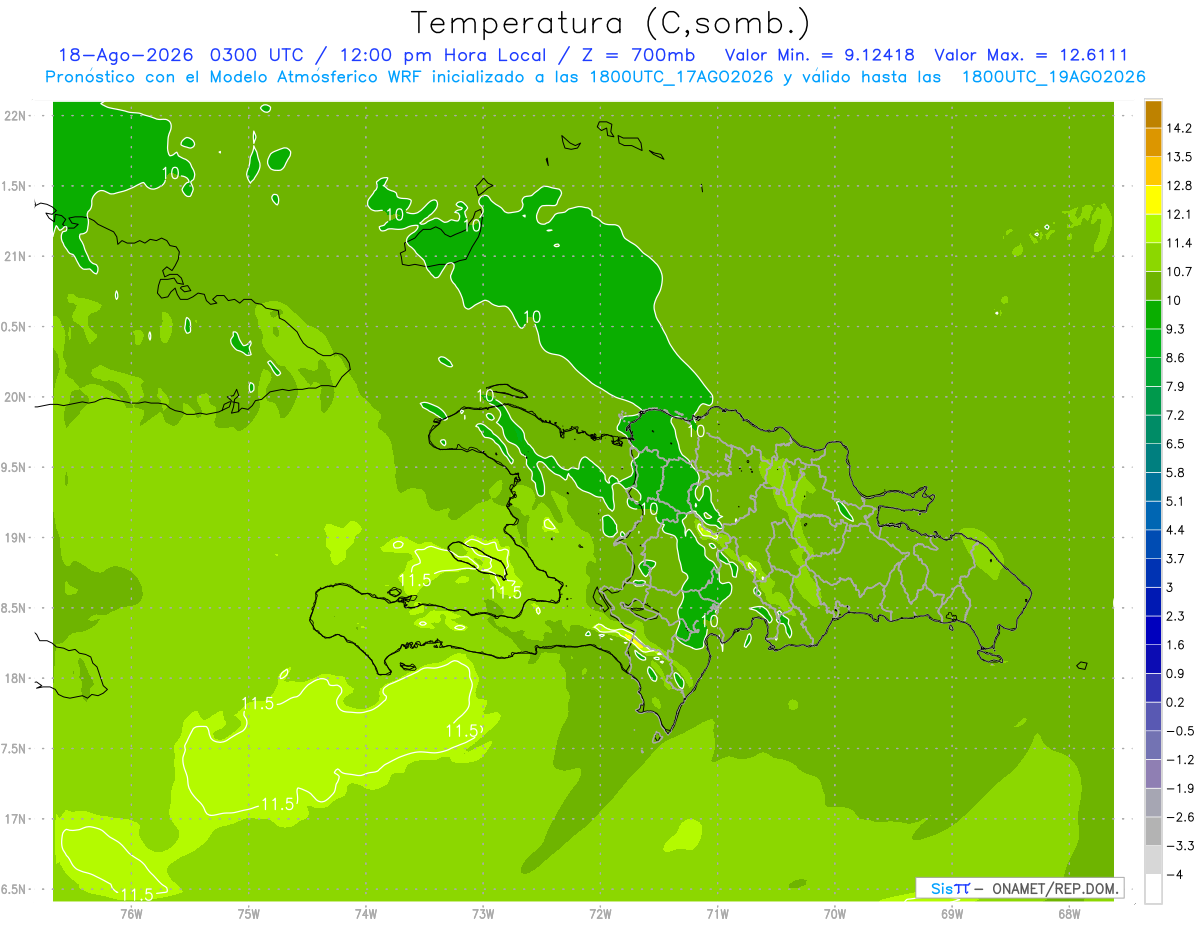The height and width of the screenshot is (927, 1200).
Task: Click the '9.3' color scale label
Action: pos(1176,329)
